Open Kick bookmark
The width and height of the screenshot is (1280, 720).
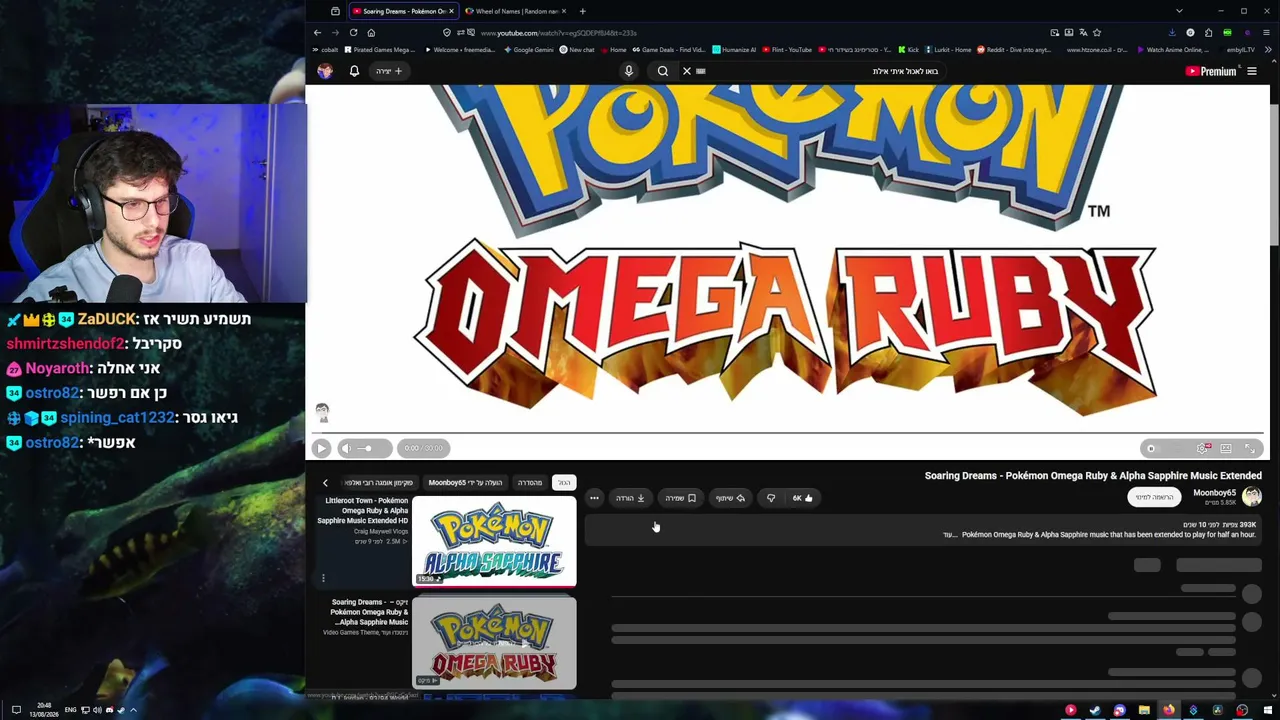tap(908, 50)
